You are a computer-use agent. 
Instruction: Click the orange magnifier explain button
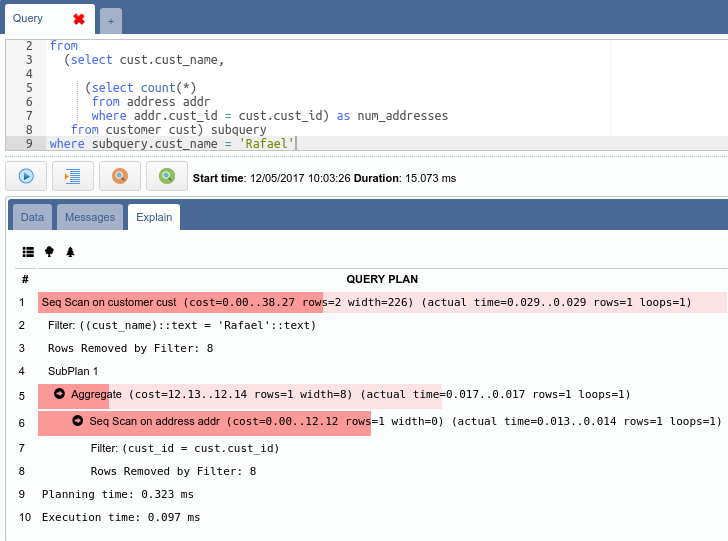[x=119, y=176]
